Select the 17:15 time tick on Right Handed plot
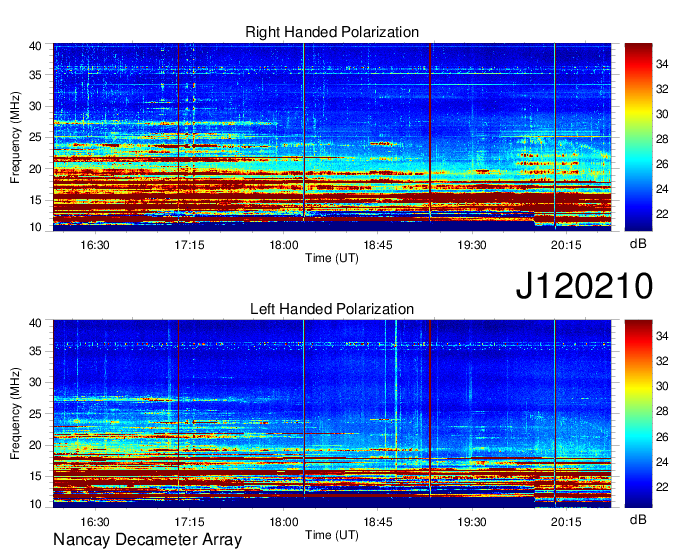This screenshot has height=552, width=680. tap(190, 245)
